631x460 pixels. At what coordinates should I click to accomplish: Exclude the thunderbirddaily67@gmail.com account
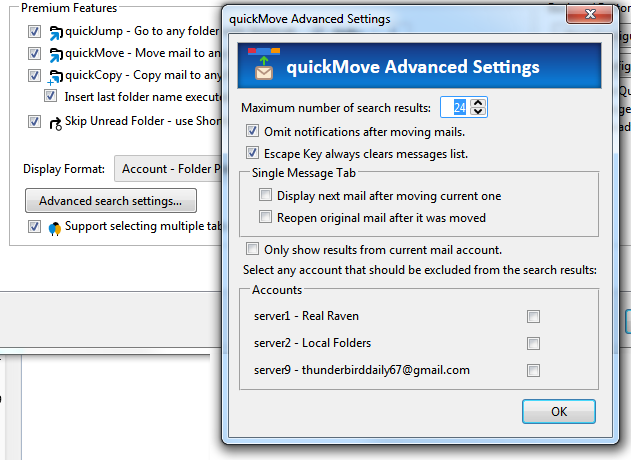tap(533, 371)
